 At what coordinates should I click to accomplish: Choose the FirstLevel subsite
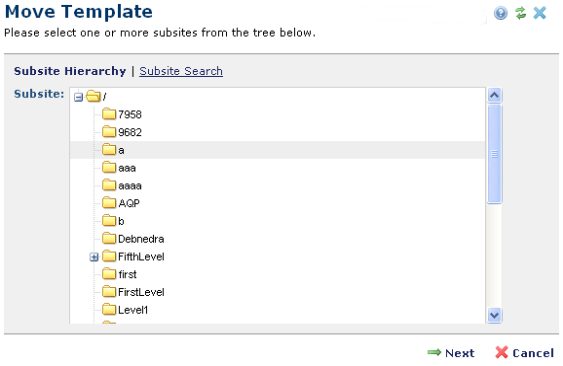point(141,292)
